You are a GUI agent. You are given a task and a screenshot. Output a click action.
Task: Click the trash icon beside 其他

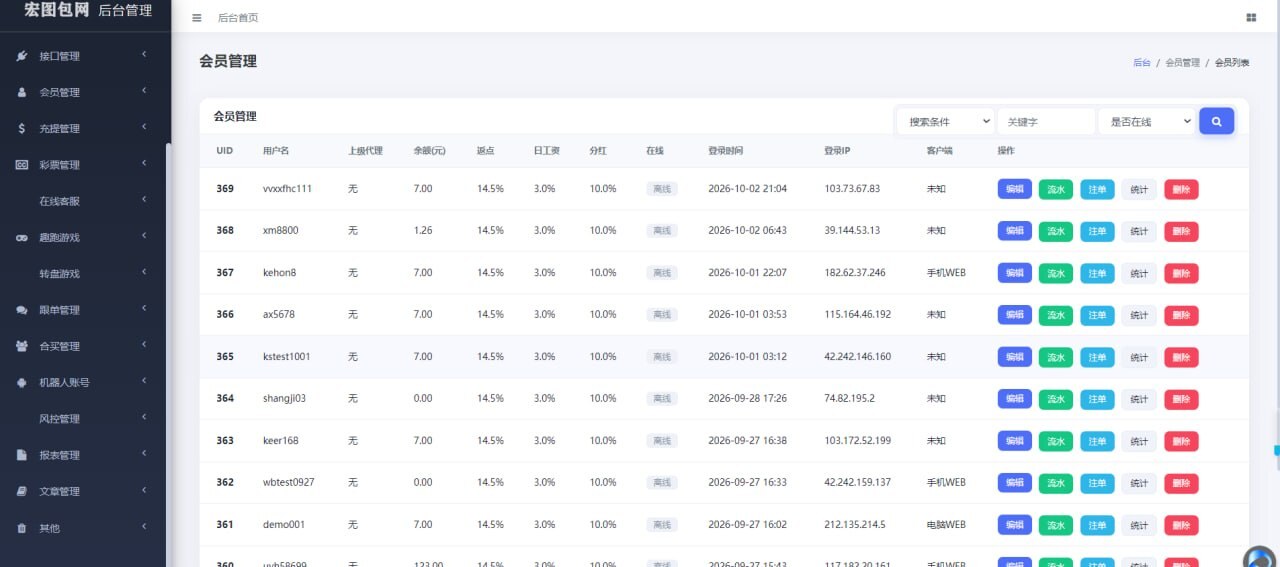coord(22,528)
